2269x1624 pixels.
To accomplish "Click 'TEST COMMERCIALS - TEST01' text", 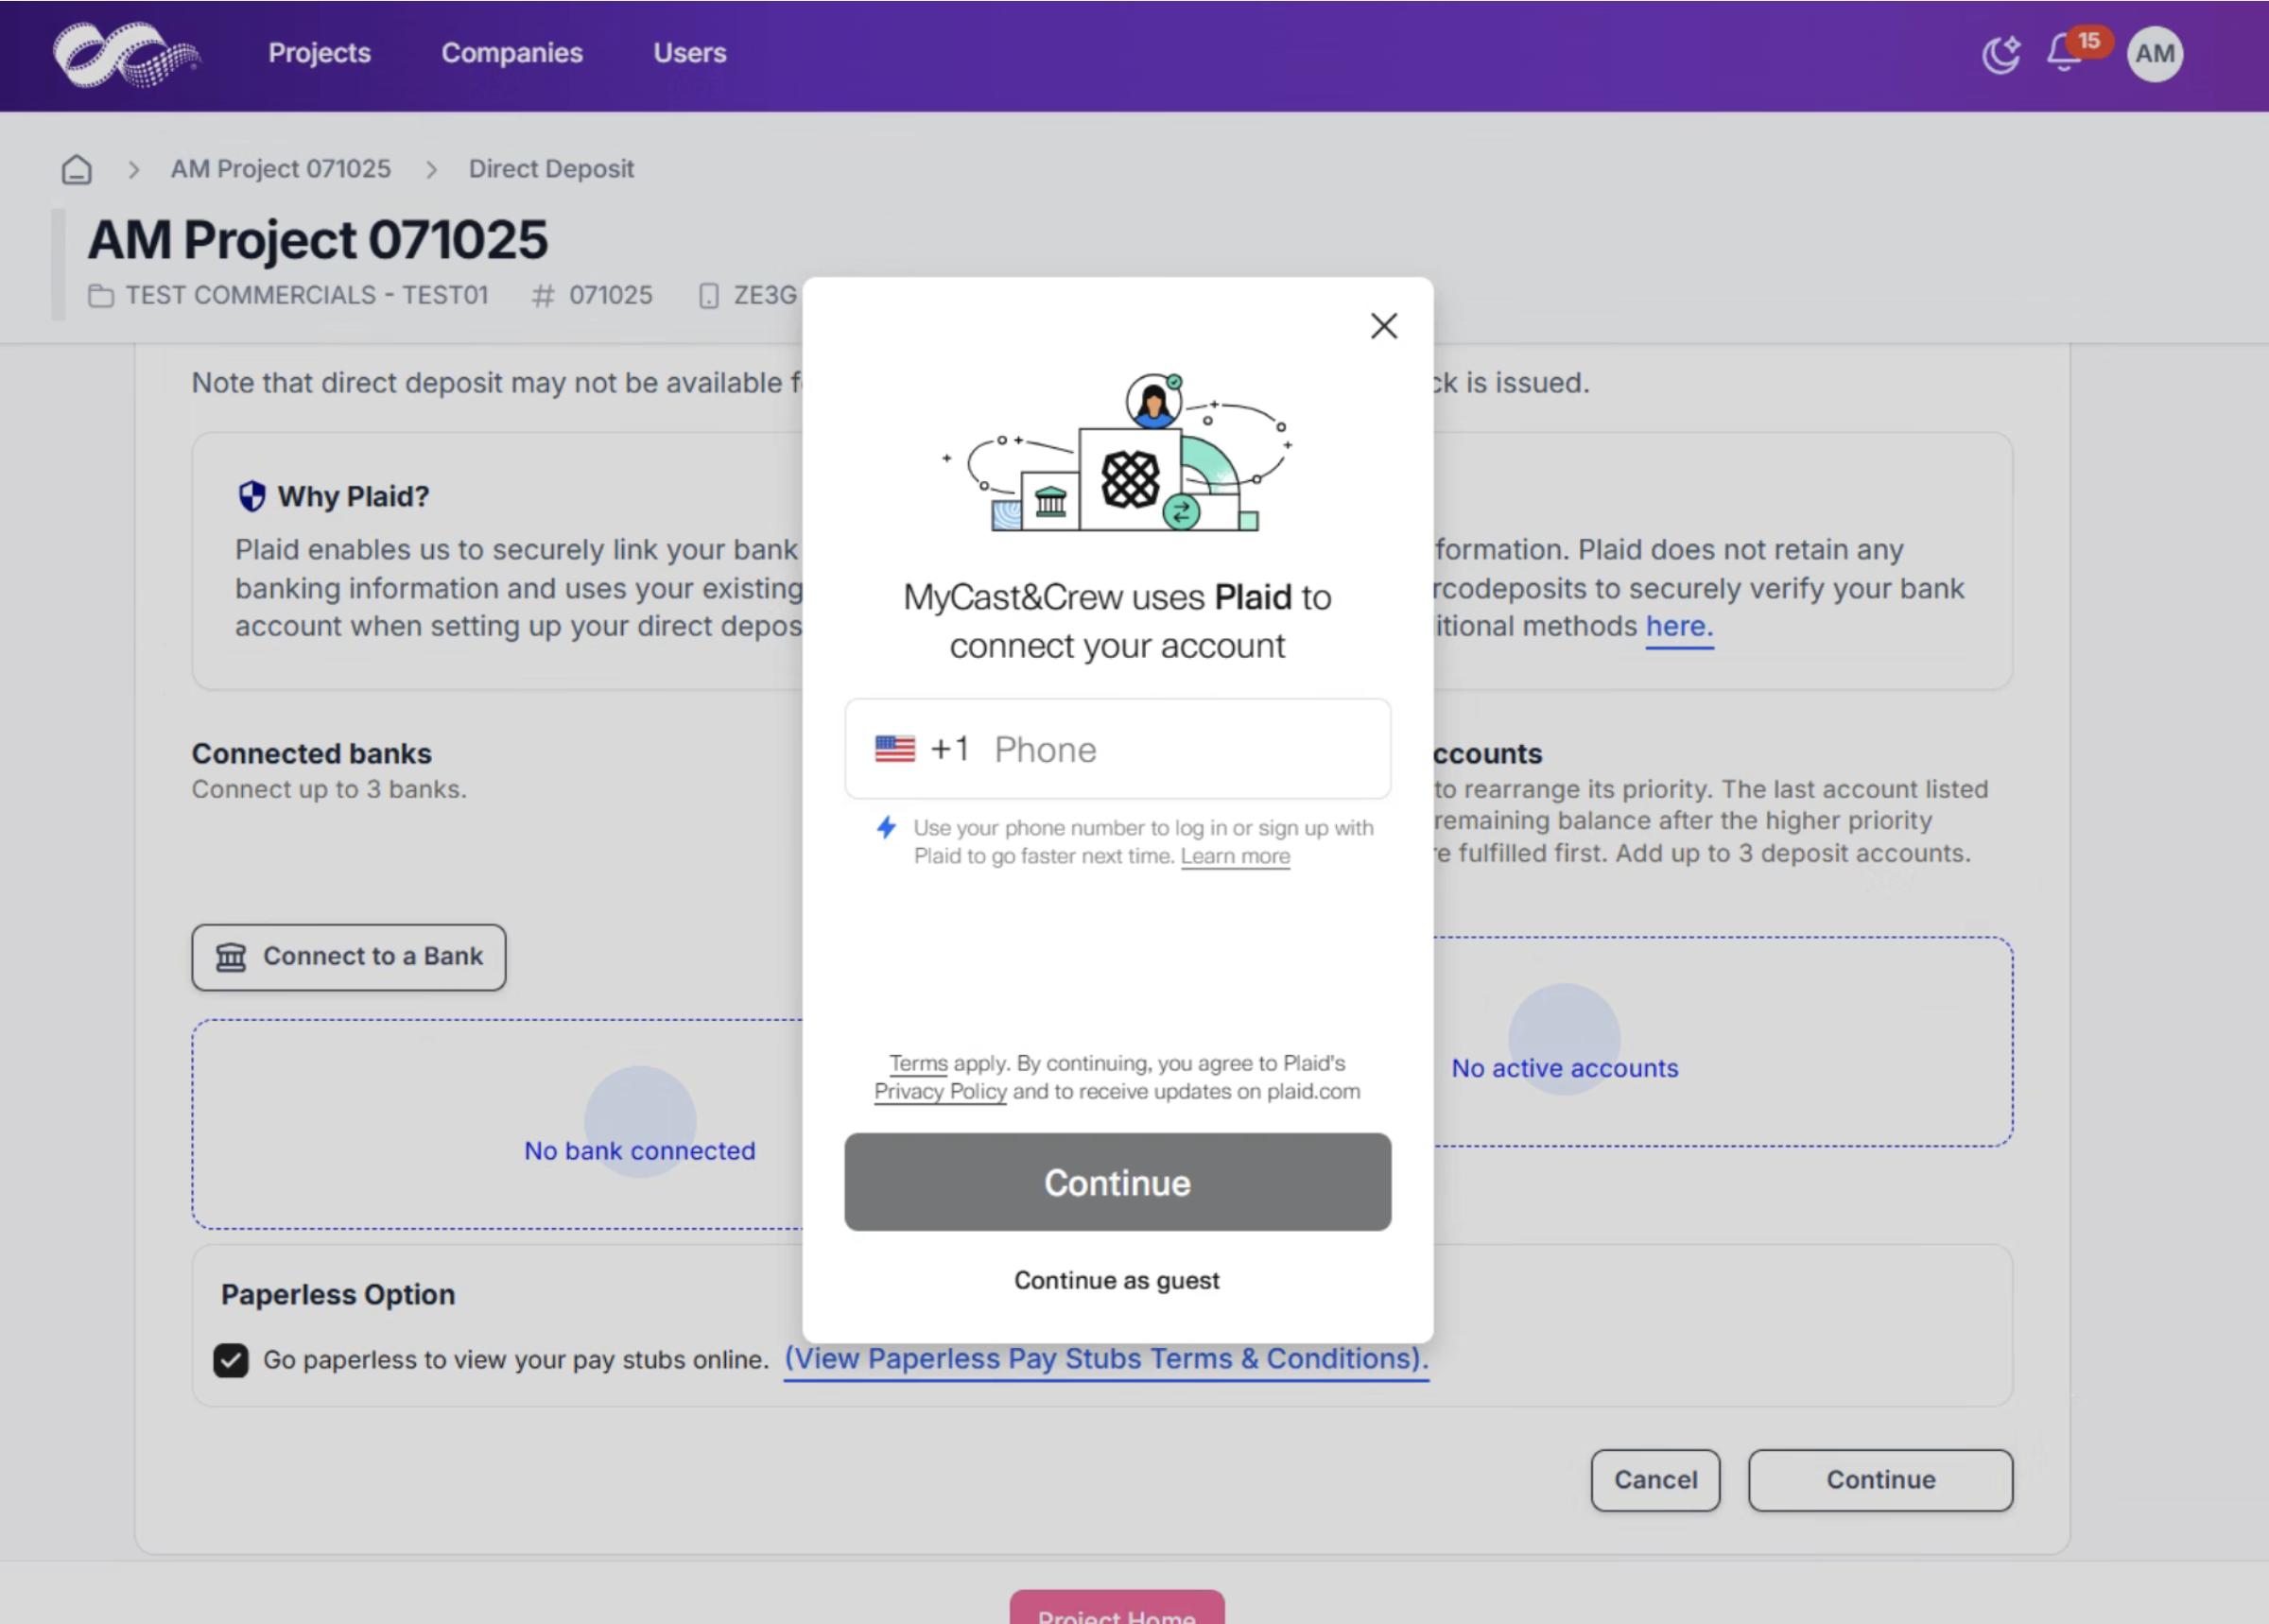I will 307,296.
